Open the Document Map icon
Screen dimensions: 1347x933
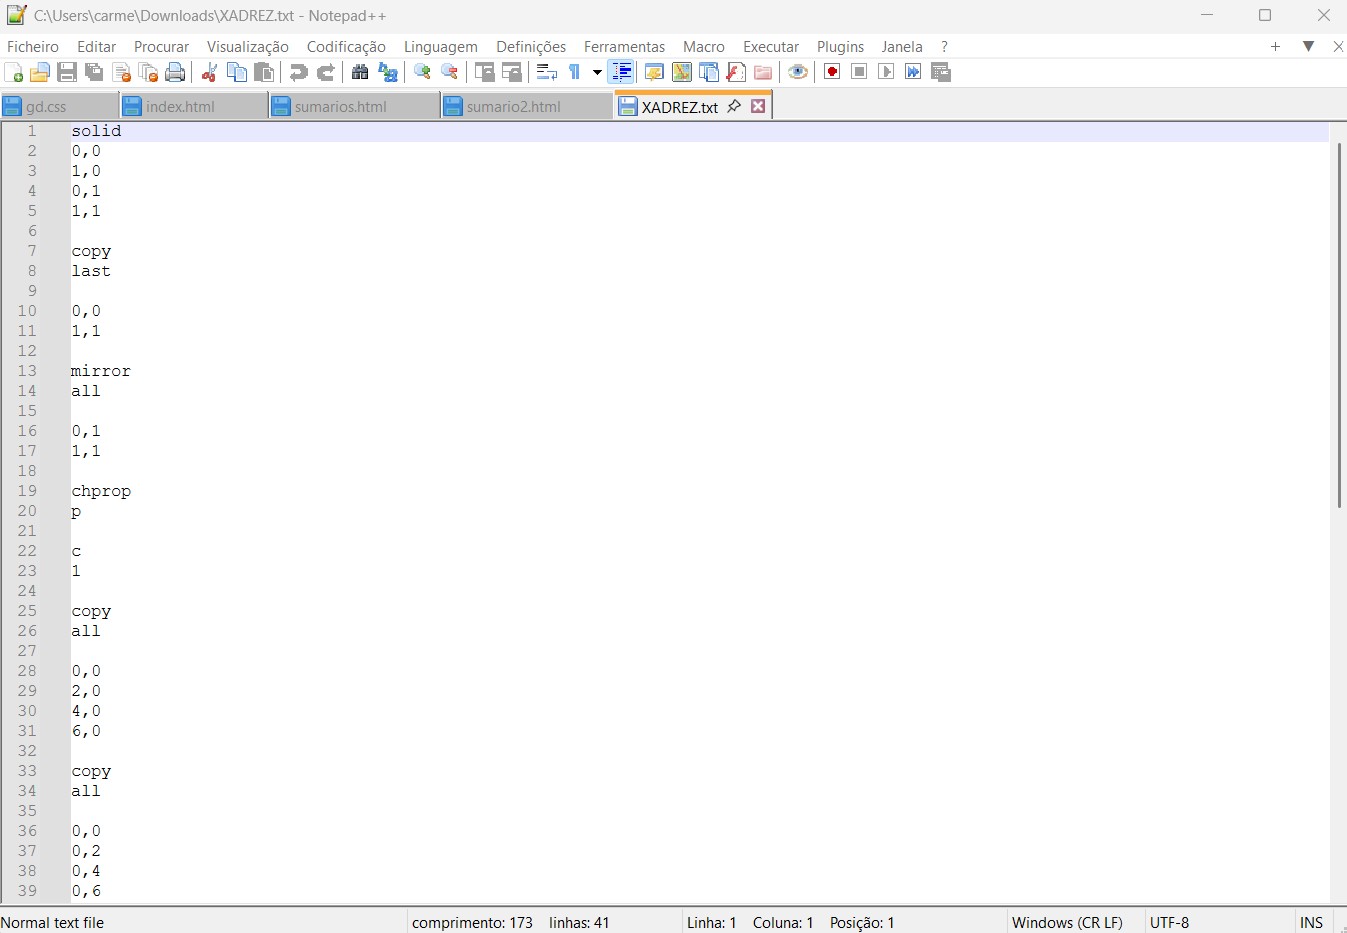tap(682, 72)
